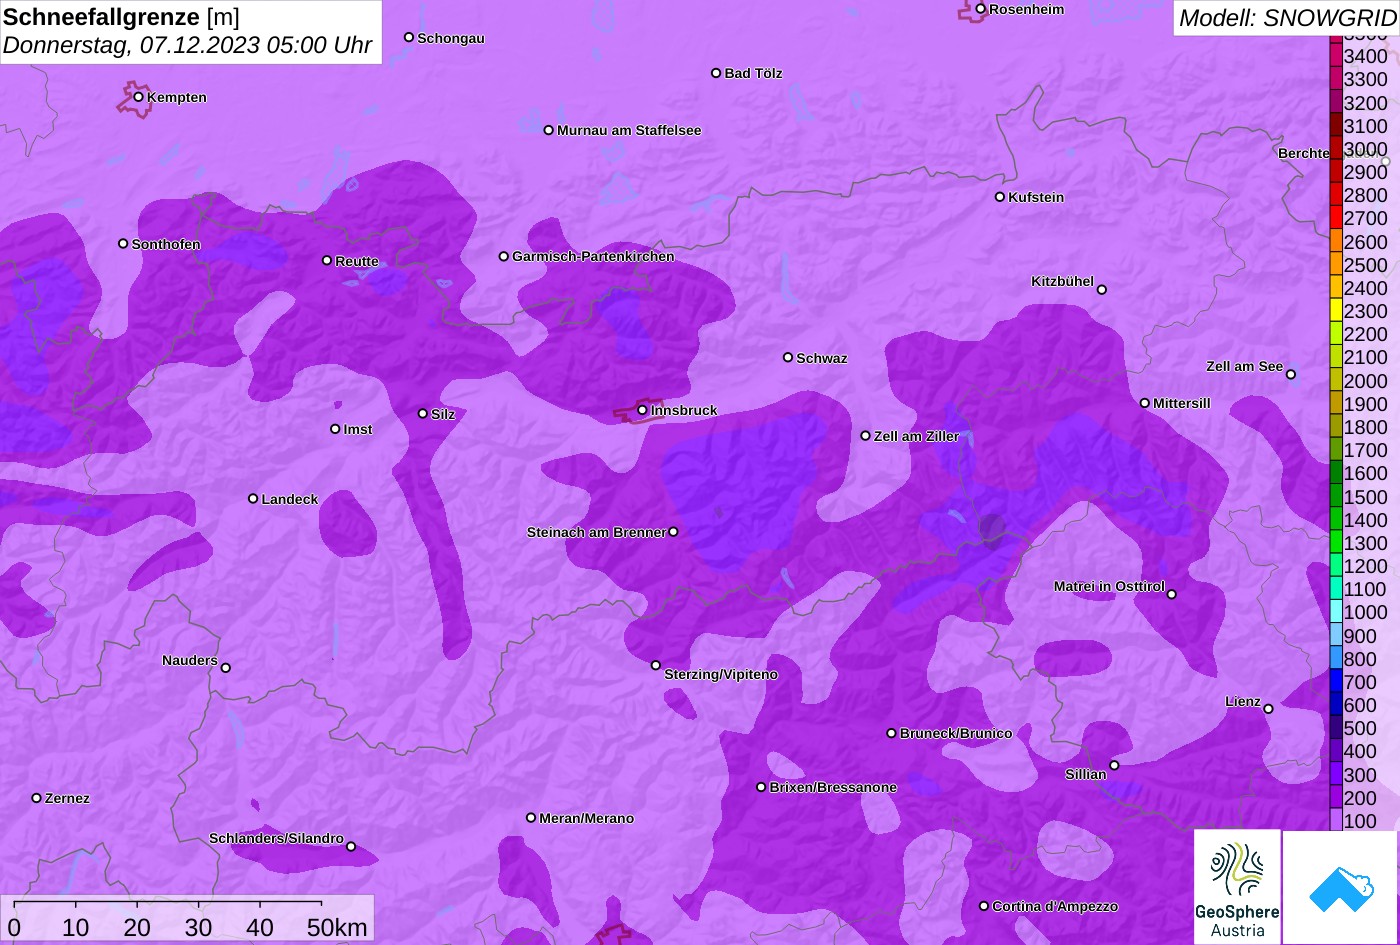Click the Kempten map marker circle
Viewport: 1400px width, 945px height.
click(x=139, y=97)
